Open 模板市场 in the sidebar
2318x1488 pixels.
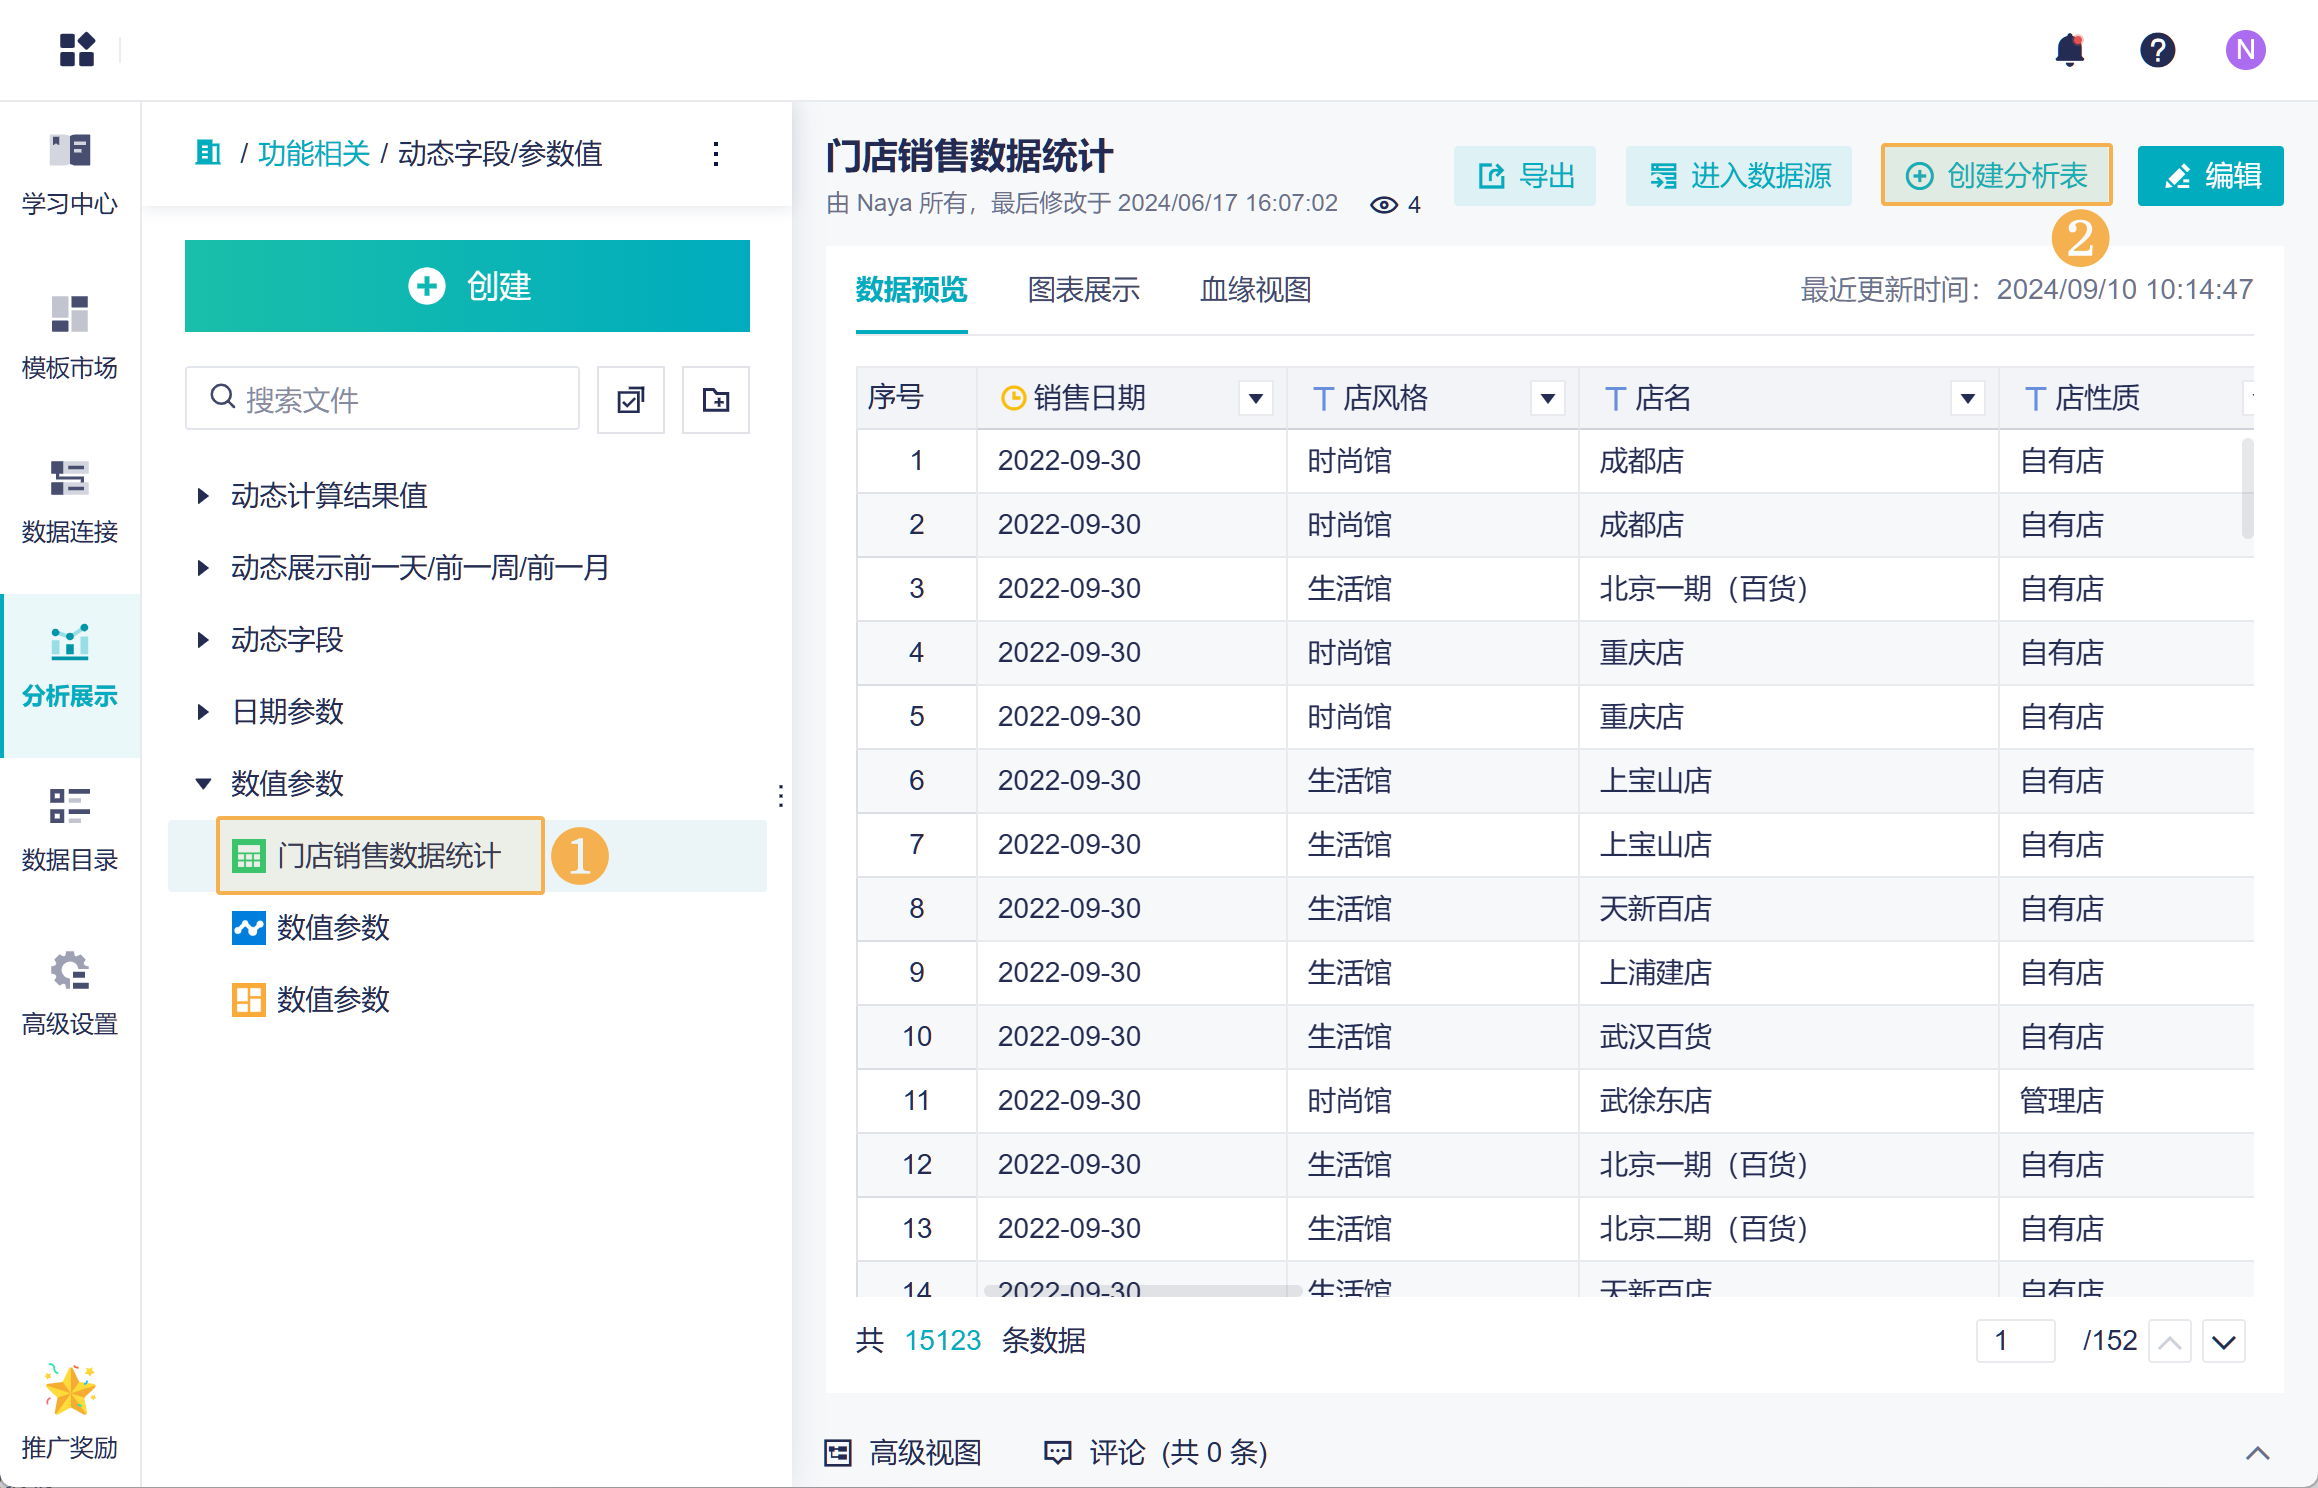coord(69,338)
